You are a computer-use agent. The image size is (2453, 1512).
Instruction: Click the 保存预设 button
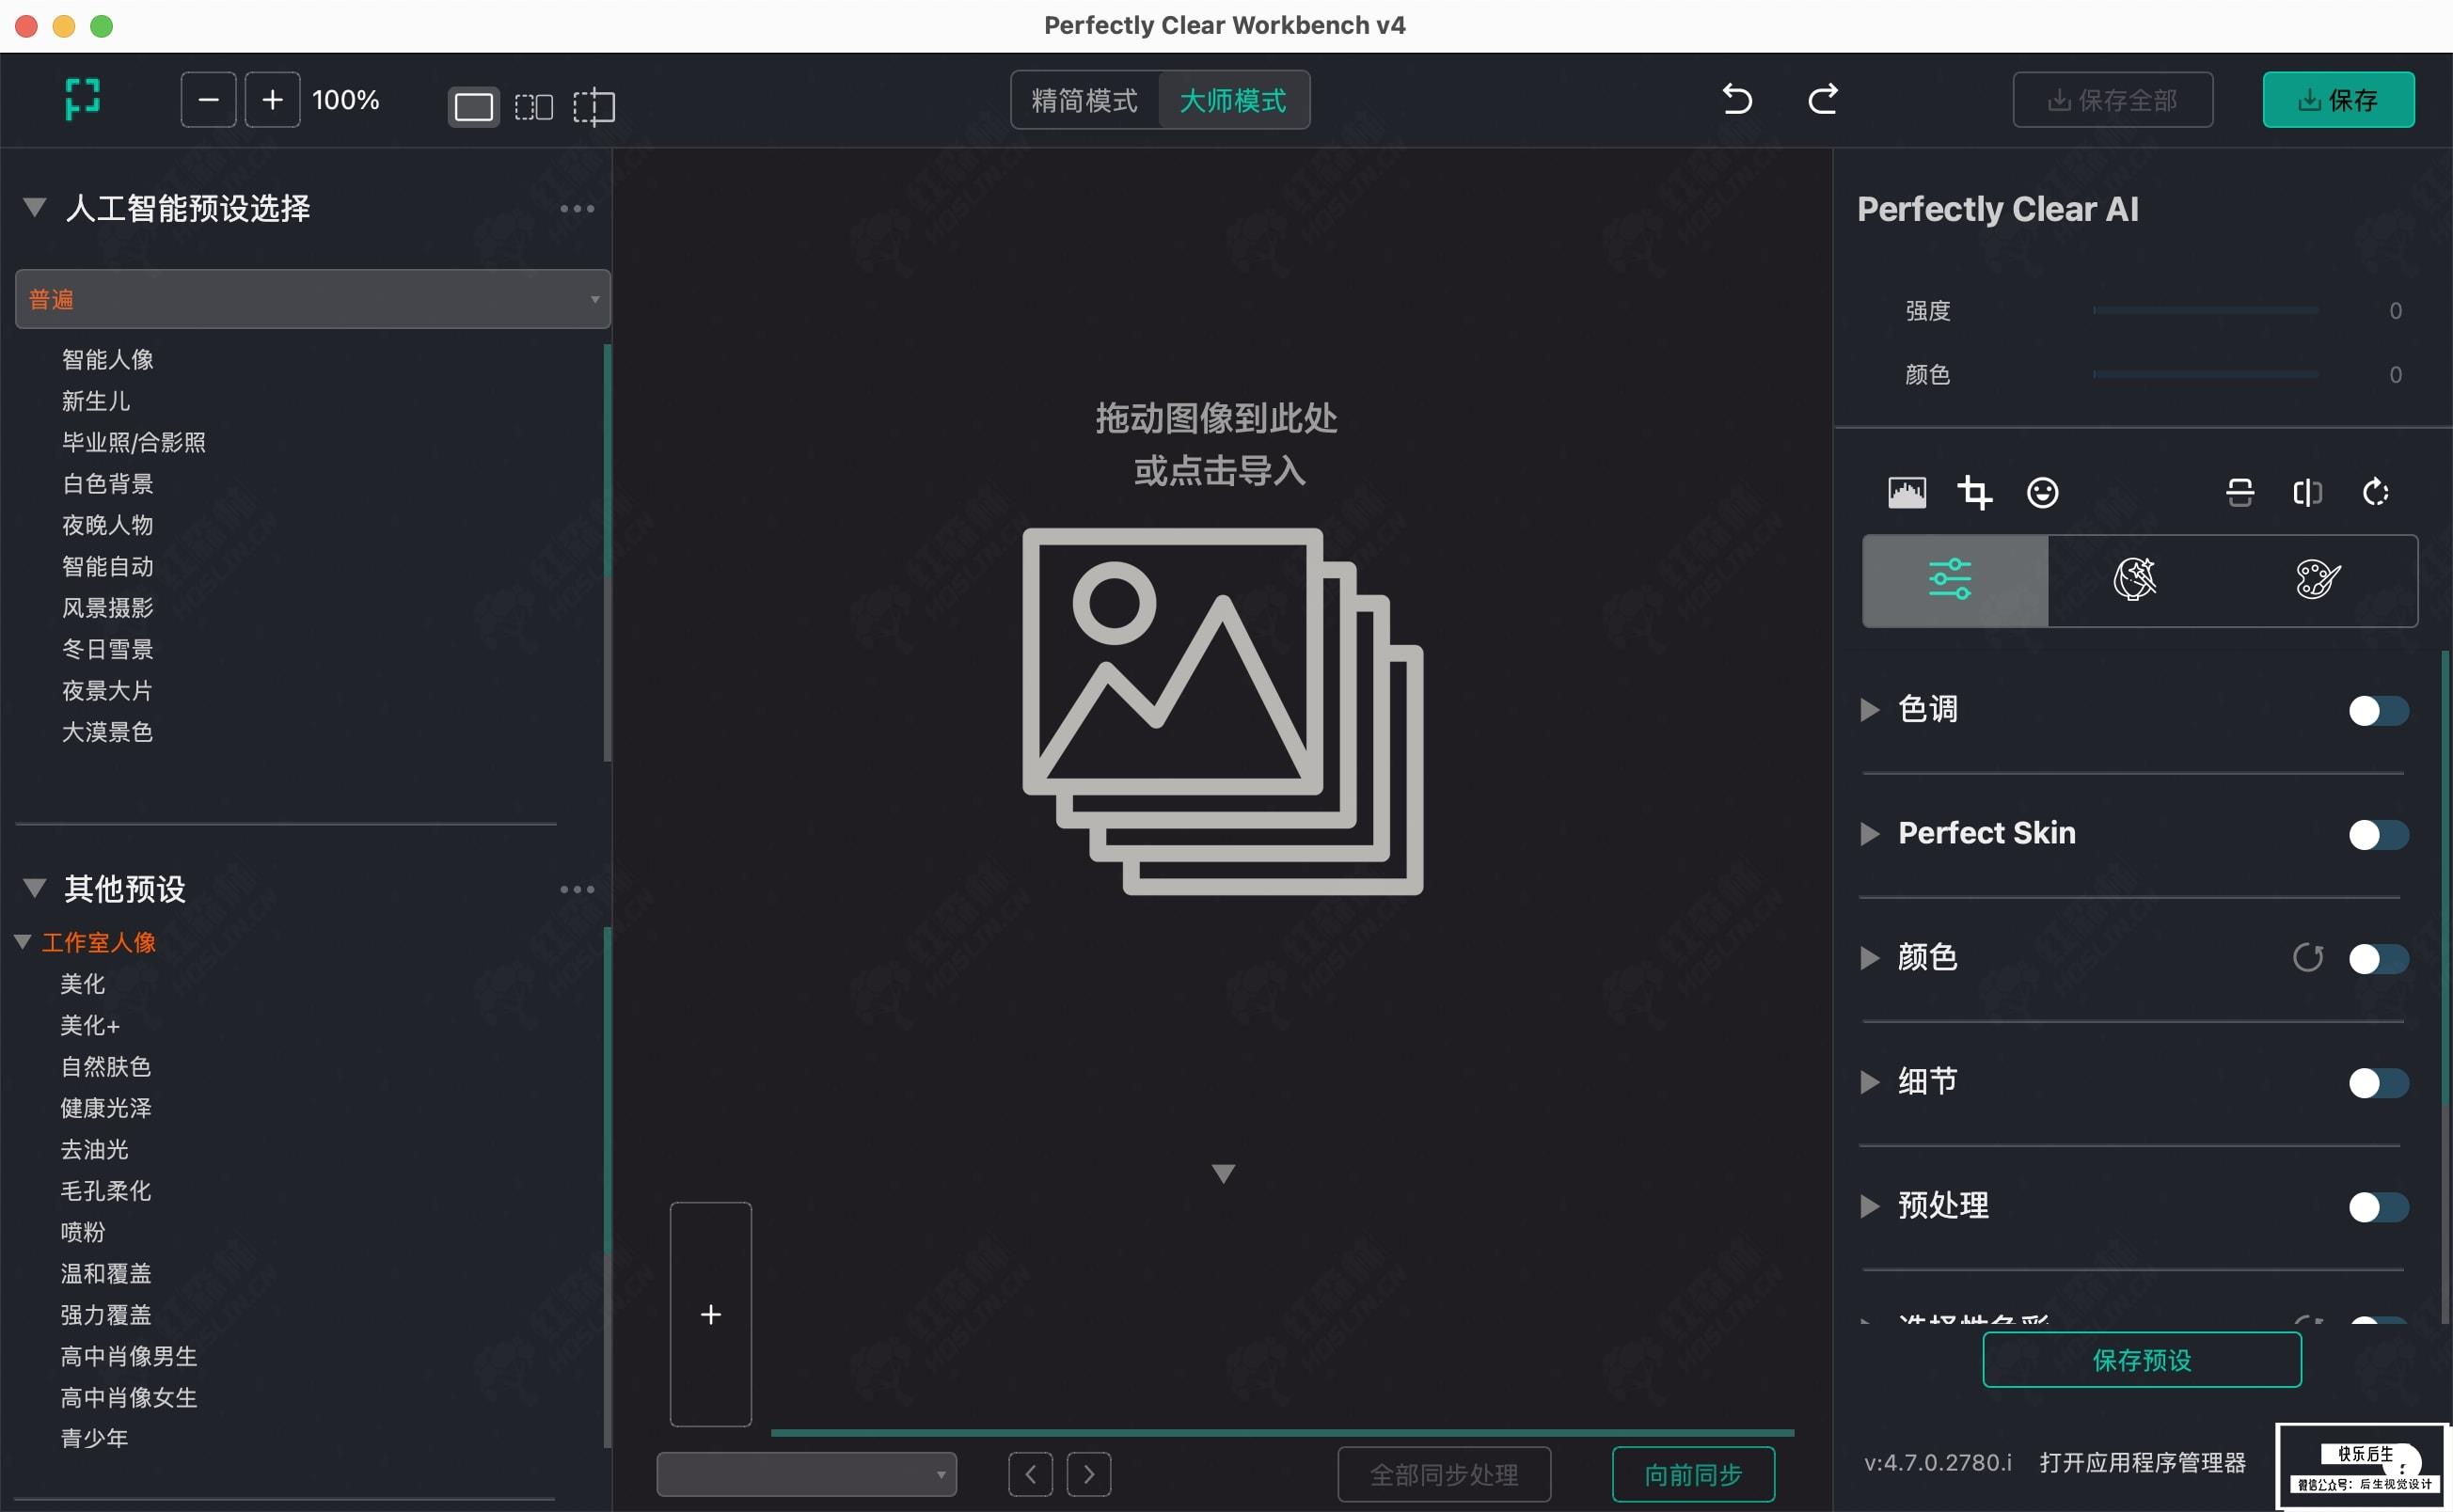point(2142,1360)
